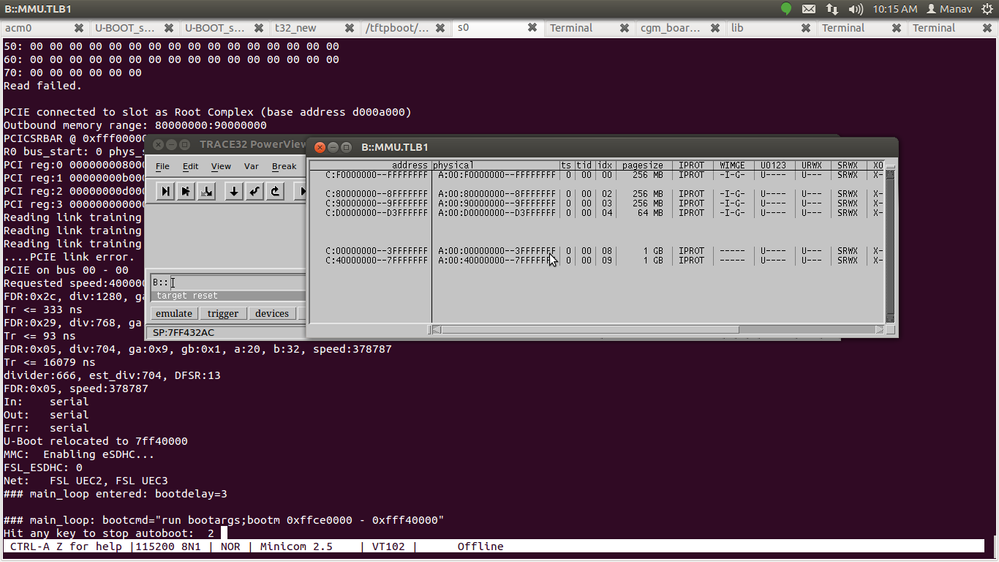Click the trigger softkey button
999x562 pixels.
[x=223, y=313]
